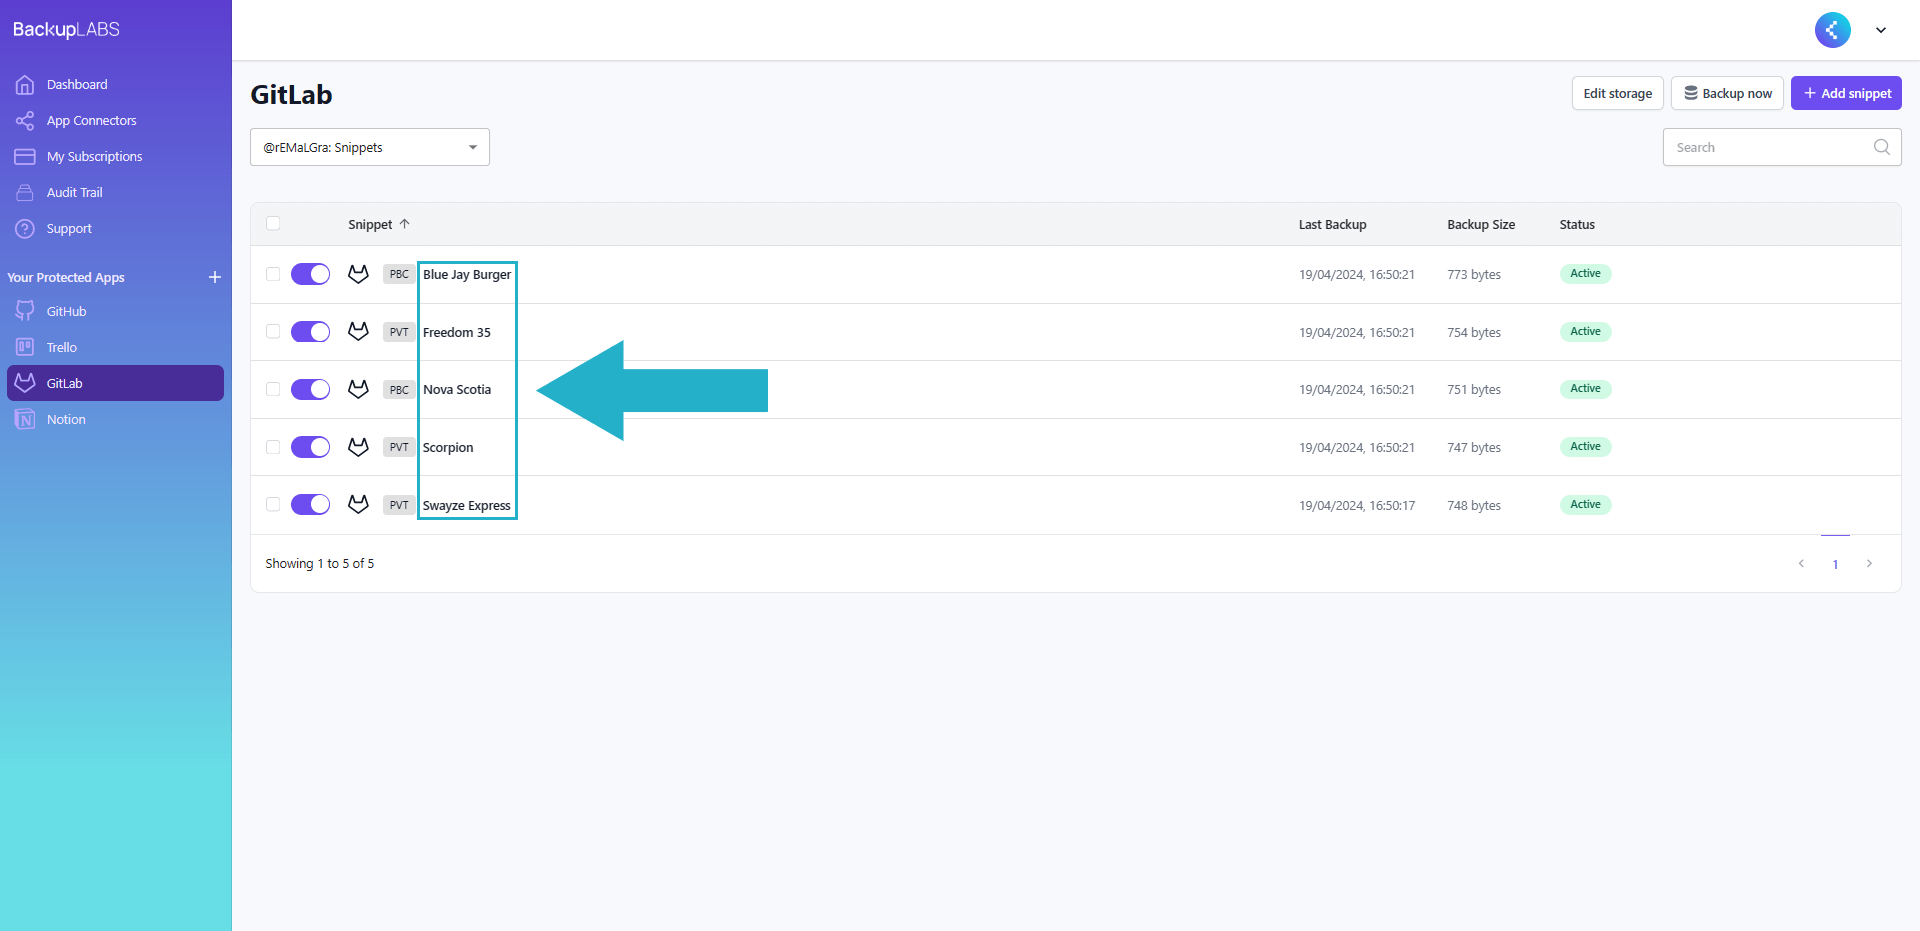The image size is (1920, 931).
Task: Click the user avatar icon
Action: click(1832, 30)
